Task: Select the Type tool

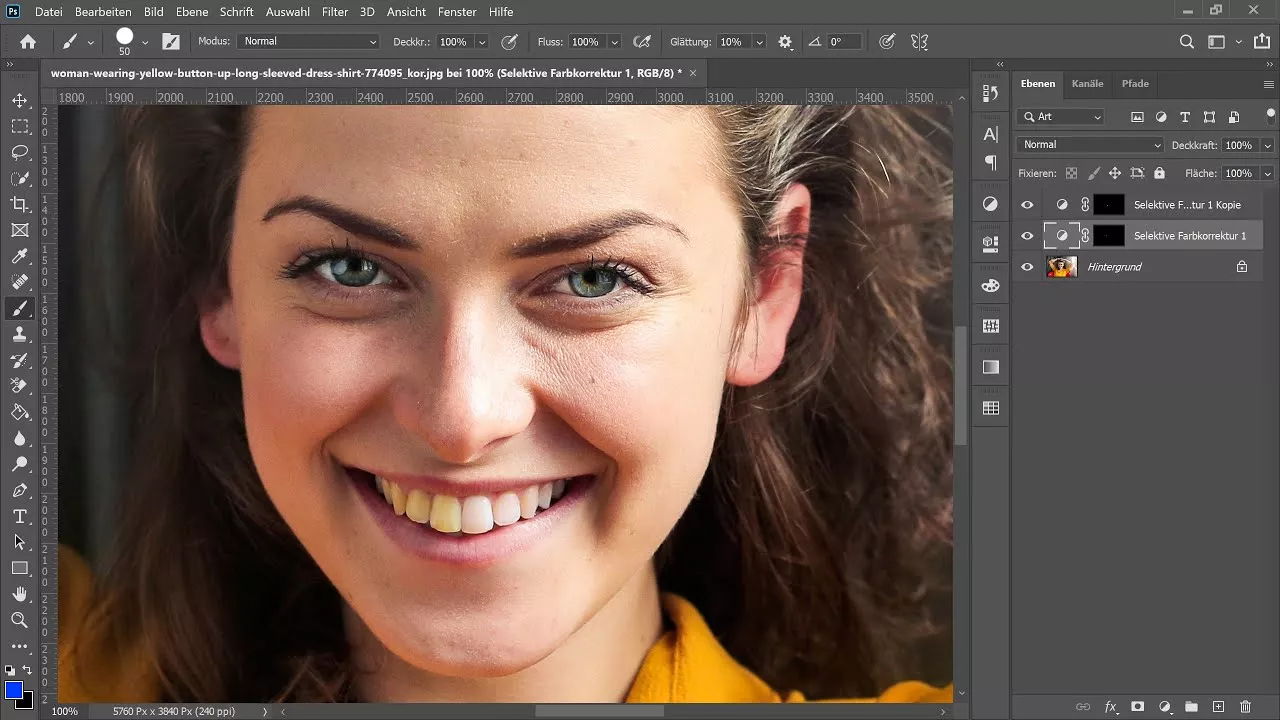Action: click(x=20, y=517)
